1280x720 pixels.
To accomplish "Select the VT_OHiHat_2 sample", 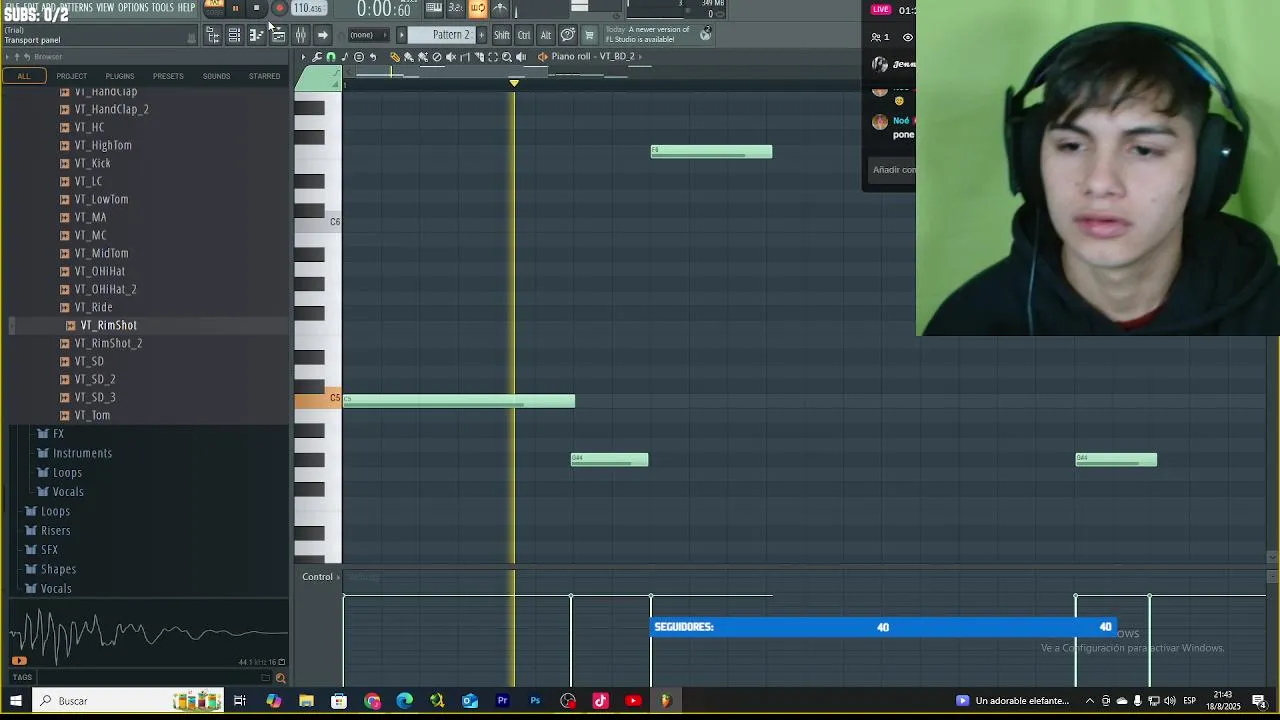I will 105,289.
